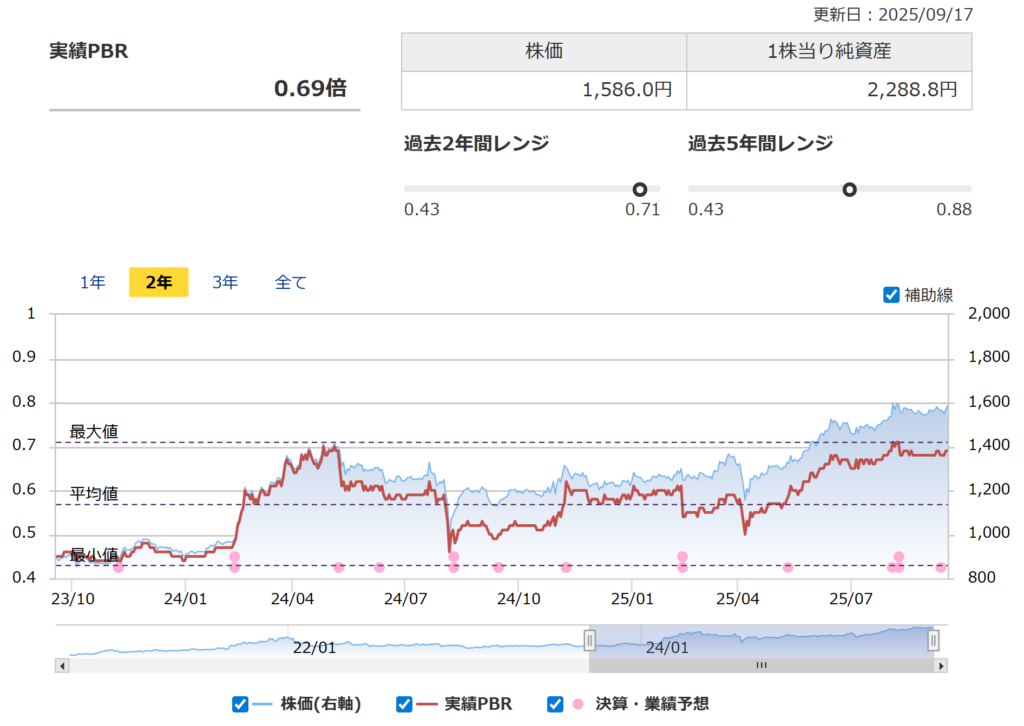Switch to the 1年 period tab

pyautogui.click(x=93, y=283)
